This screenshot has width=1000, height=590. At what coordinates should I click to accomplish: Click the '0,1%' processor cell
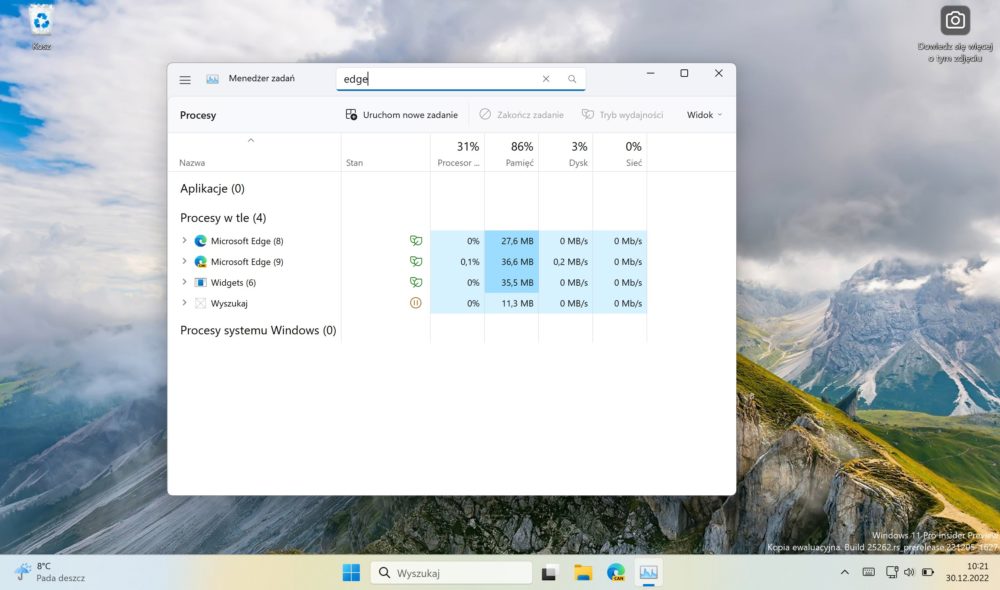458,262
